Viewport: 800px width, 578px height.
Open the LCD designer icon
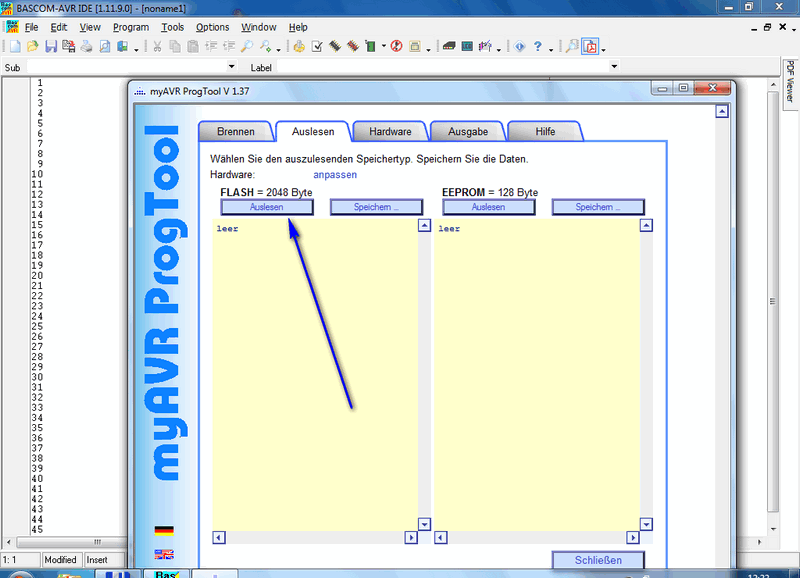467,46
